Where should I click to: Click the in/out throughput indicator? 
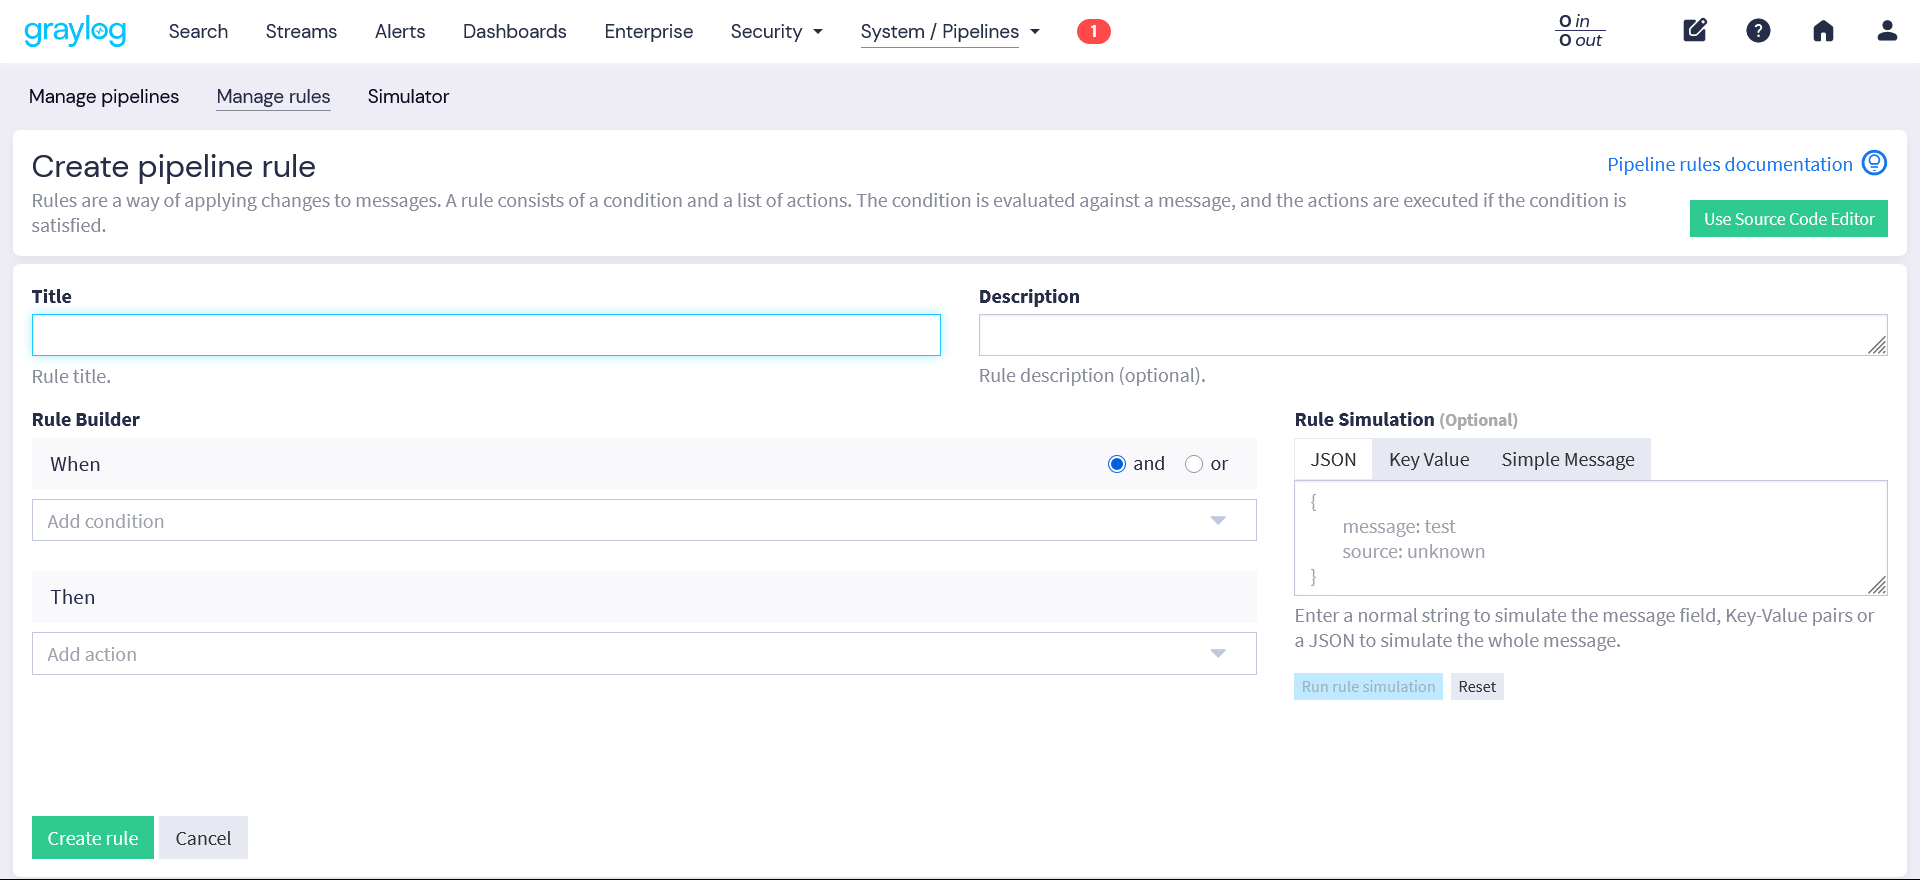point(1580,31)
